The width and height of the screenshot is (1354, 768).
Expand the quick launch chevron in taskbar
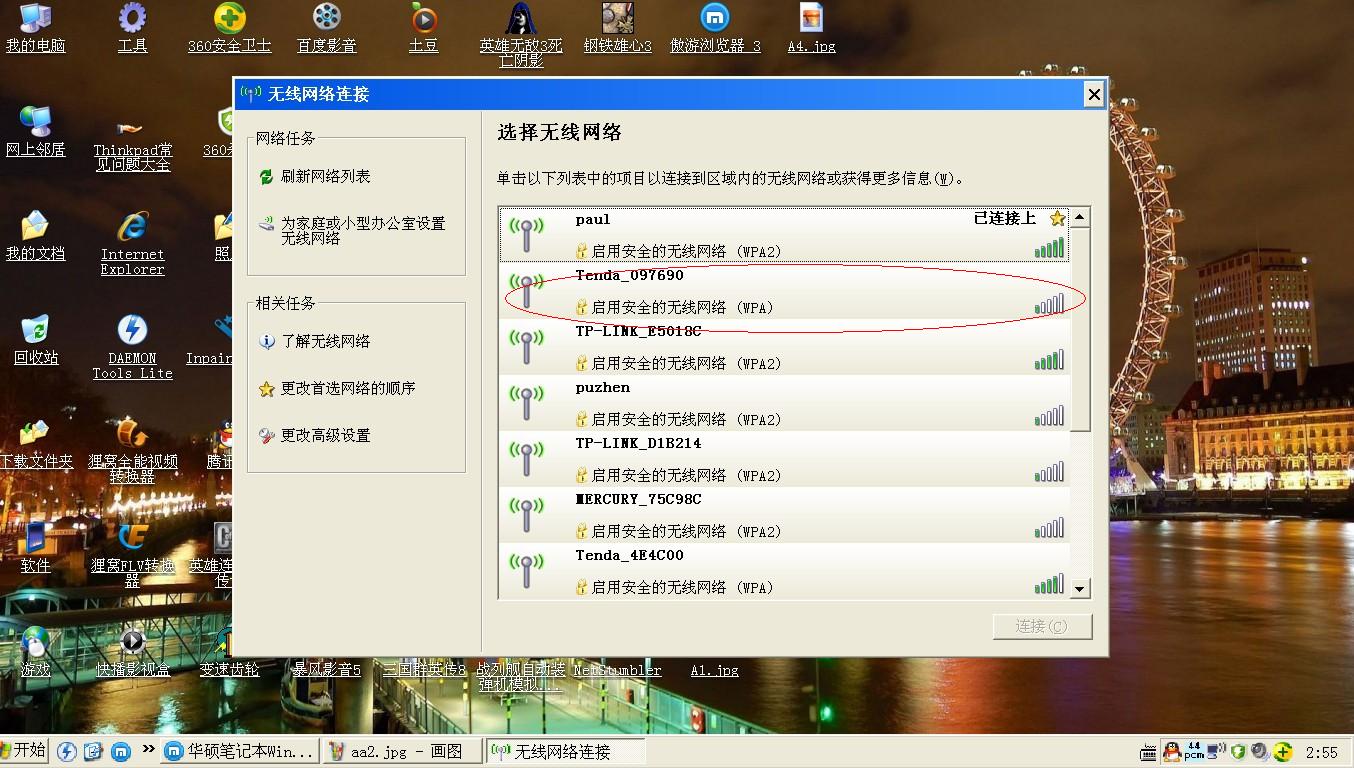148,749
